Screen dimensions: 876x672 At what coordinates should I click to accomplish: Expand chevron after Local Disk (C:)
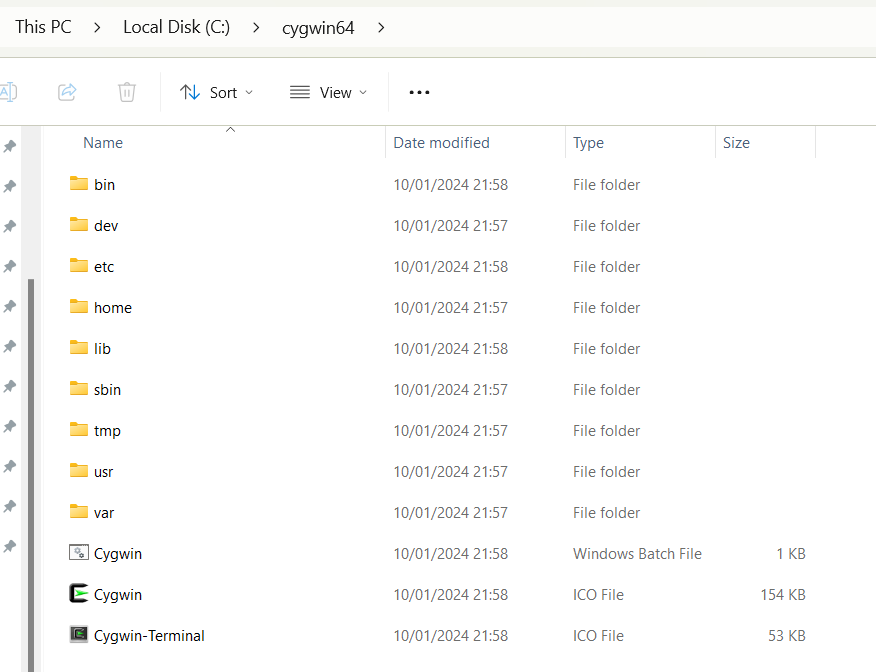(x=257, y=28)
